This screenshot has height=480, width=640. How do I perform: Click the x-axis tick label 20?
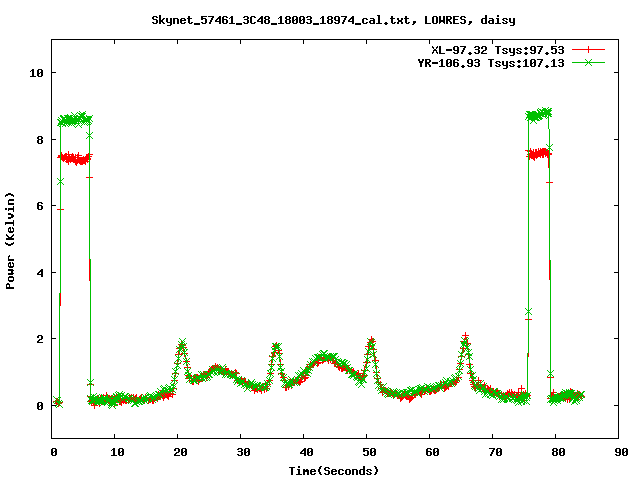(x=180, y=452)
